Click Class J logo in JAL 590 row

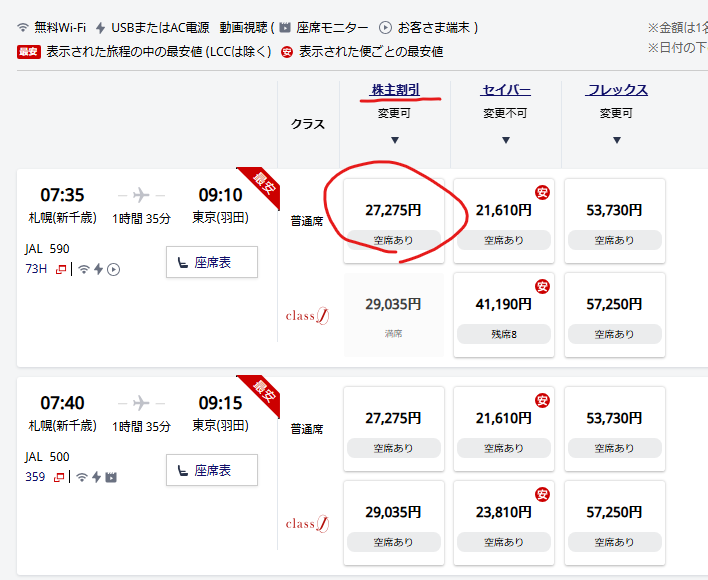(x=307, y=316)
